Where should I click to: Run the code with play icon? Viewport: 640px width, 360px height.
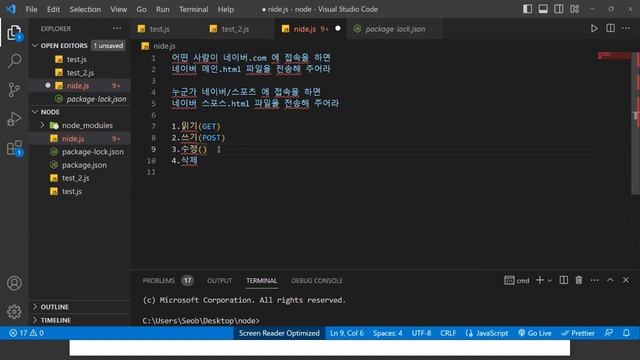[594, 29]
